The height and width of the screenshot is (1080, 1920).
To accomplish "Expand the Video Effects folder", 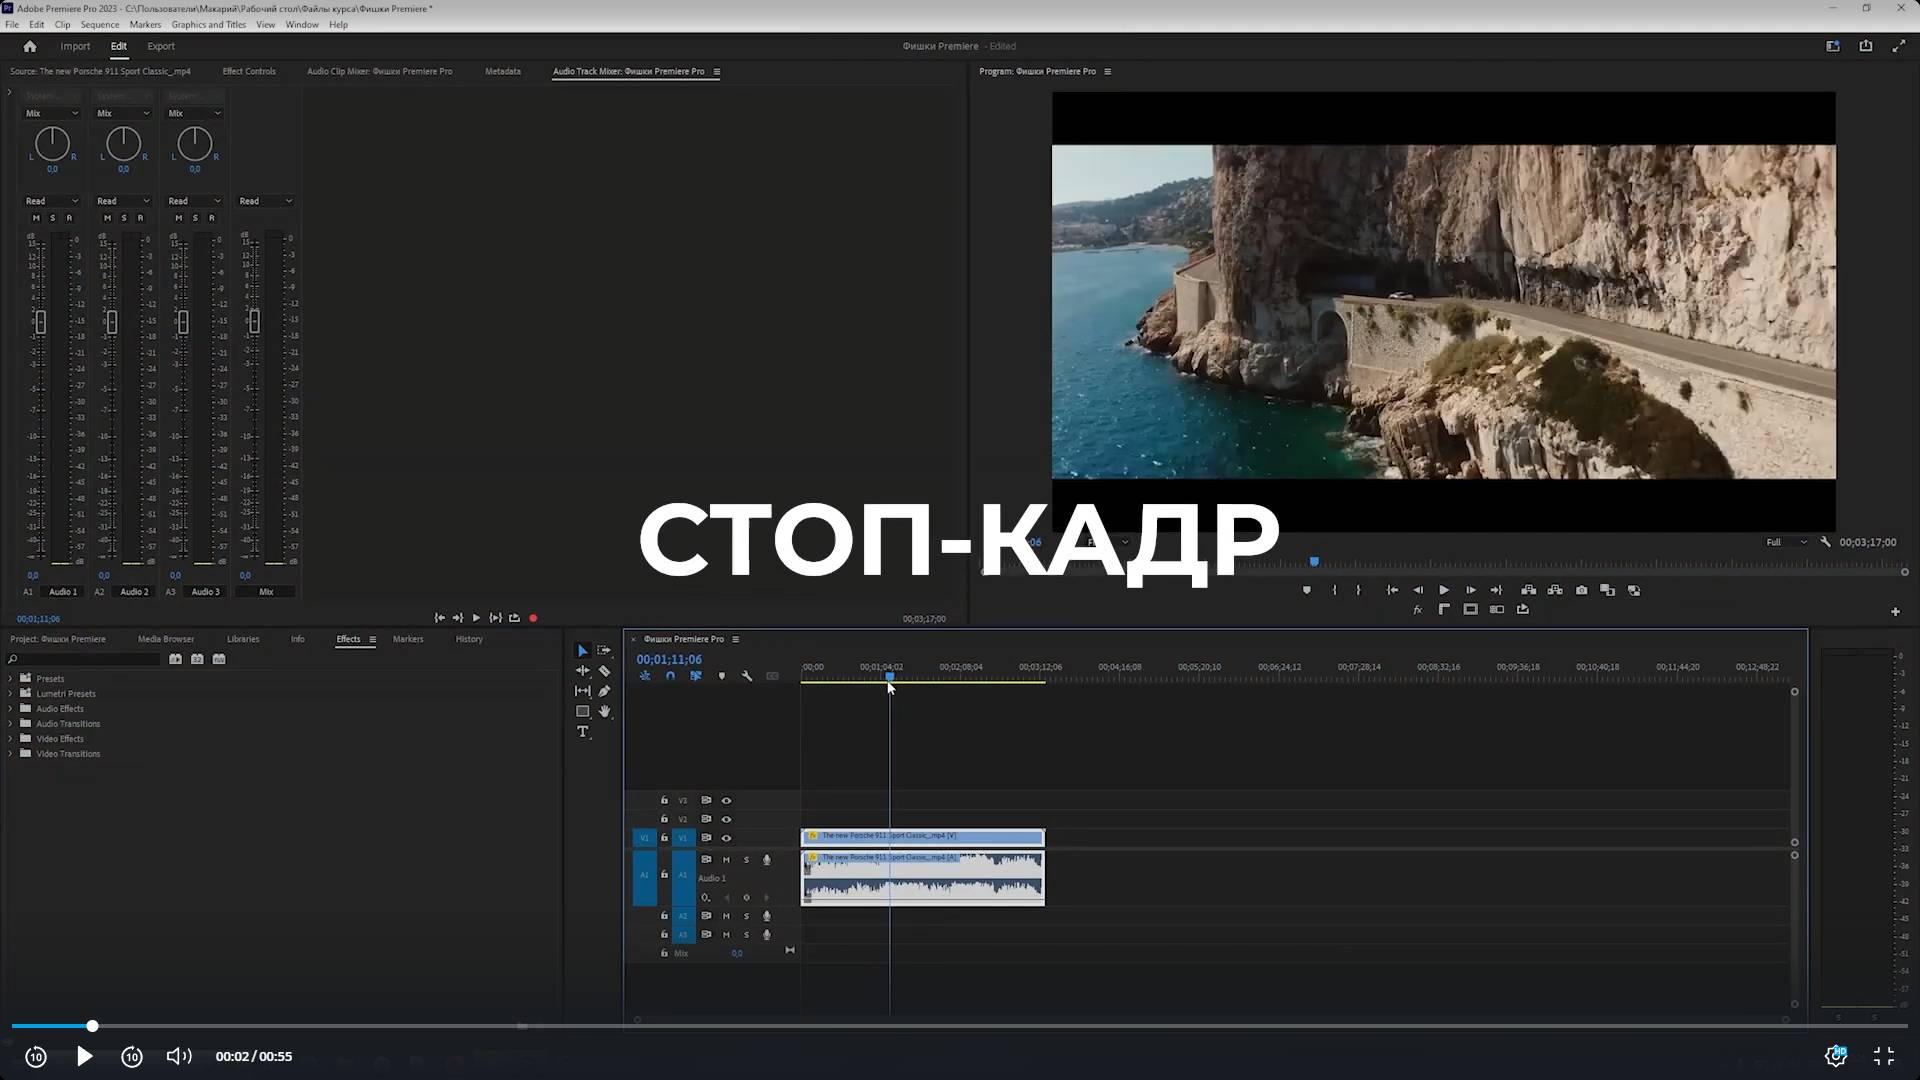I will pos(11,739).
